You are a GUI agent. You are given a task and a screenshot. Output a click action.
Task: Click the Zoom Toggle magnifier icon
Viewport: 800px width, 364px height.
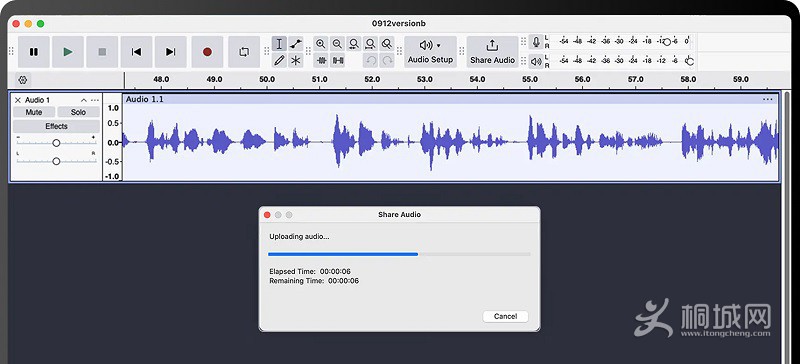[387, 44]
